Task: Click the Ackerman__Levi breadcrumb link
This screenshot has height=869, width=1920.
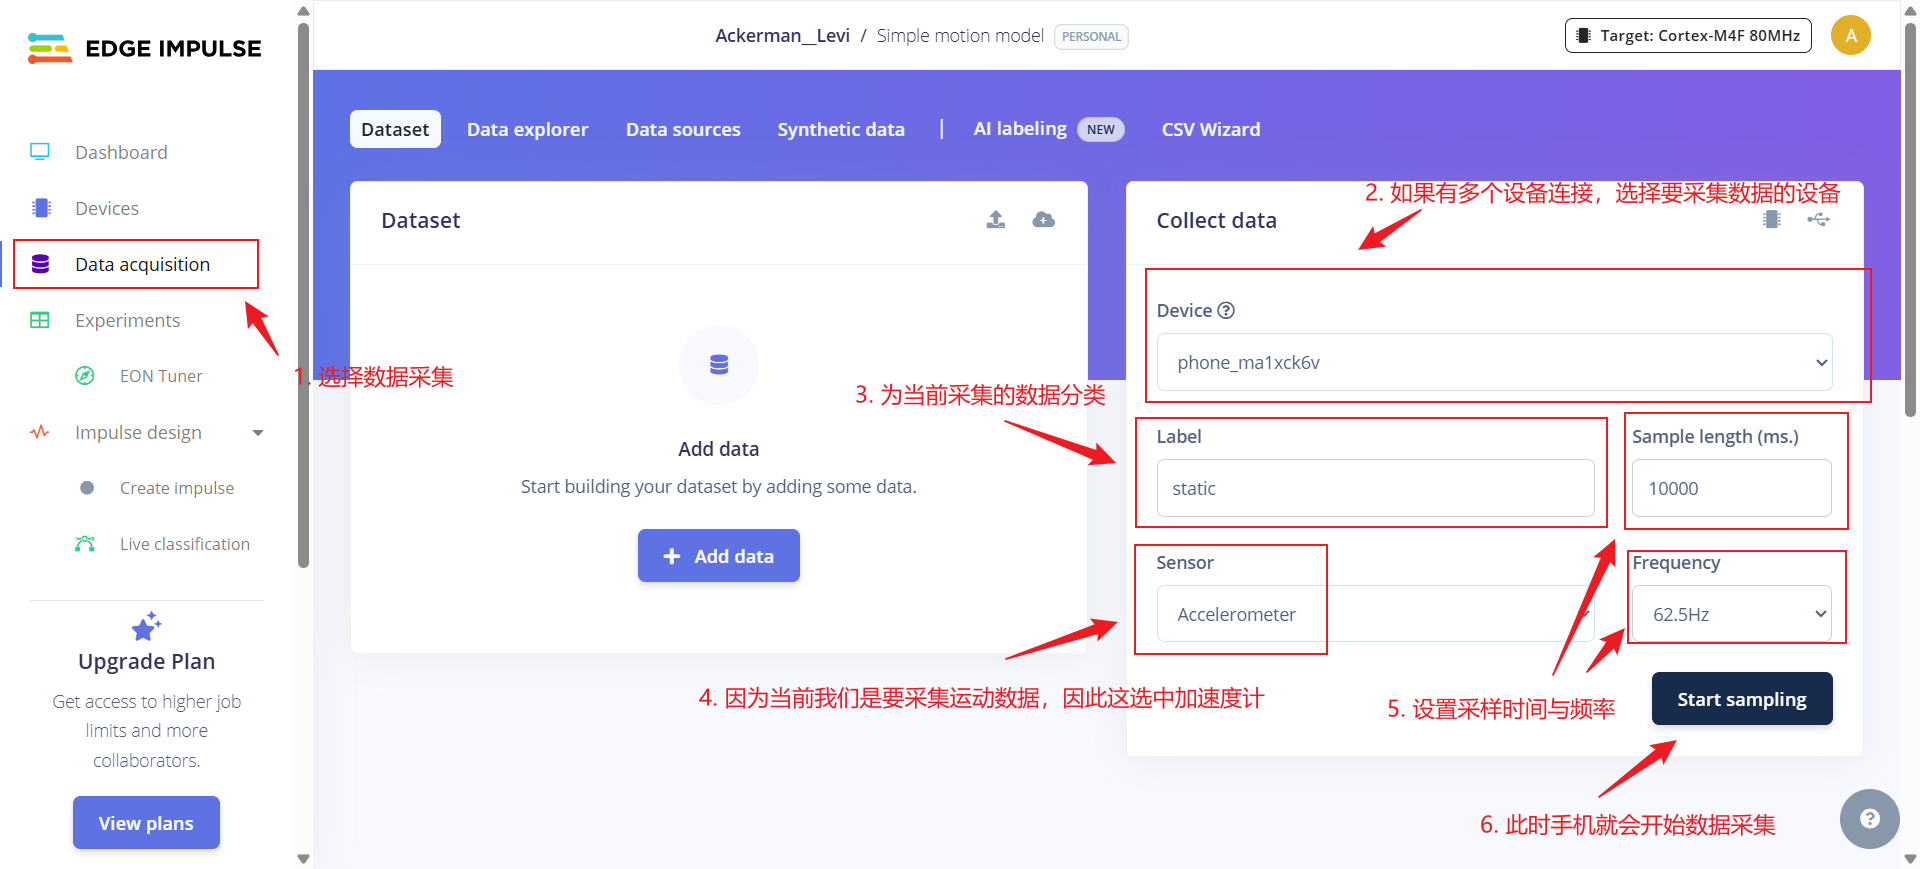Action: [x=782, y=36]
